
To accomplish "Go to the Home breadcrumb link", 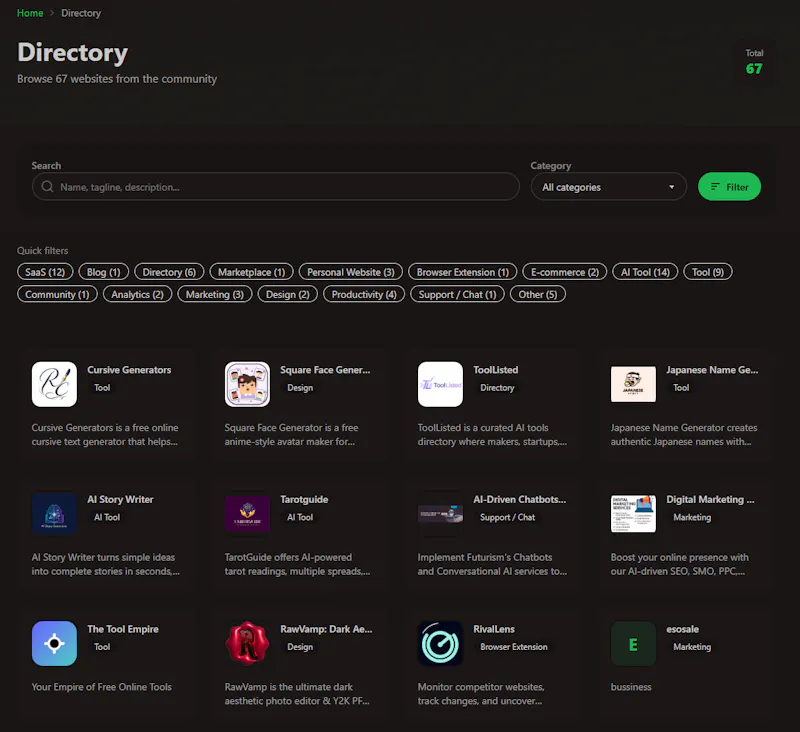I will [30, 13].
